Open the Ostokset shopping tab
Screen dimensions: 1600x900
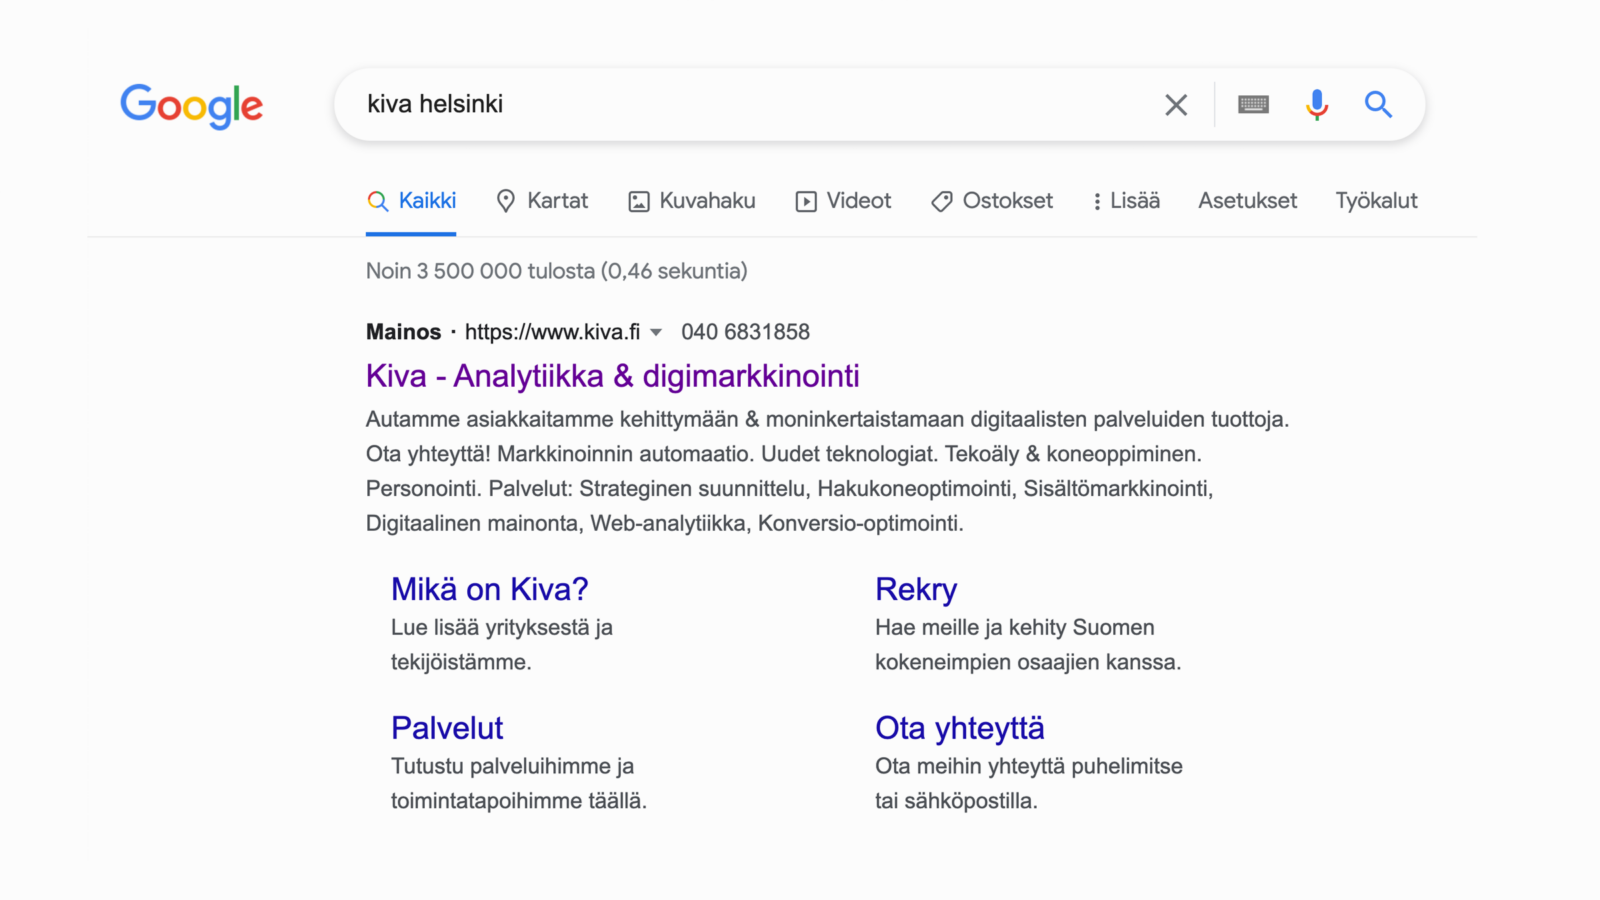tap(992, 201)
